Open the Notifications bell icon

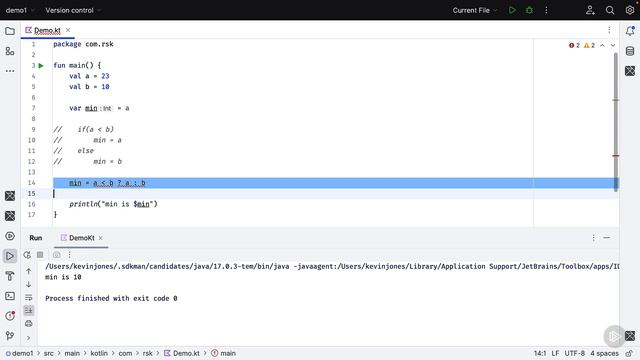coord(630,31)
